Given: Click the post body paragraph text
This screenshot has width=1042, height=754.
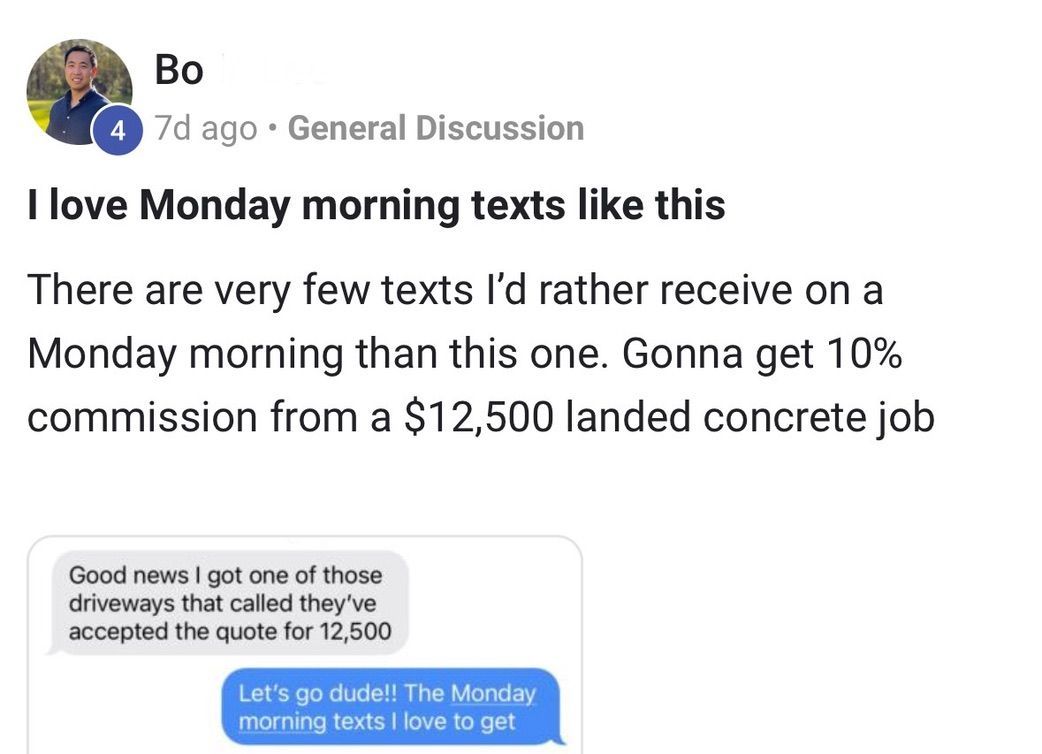Looking at the screenshot, I should click(x=480, y=354).
